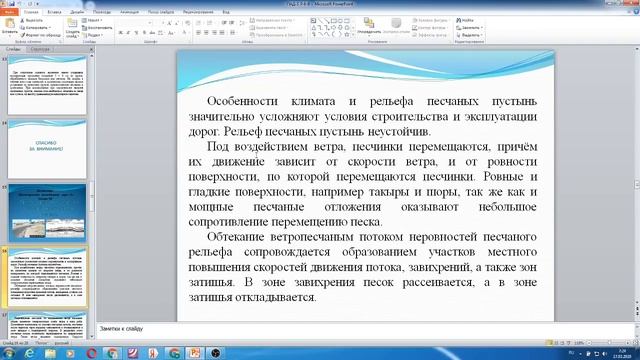640x360 pixels.
Task: Click the increase list level icon
Action: [x=231, y=23]
